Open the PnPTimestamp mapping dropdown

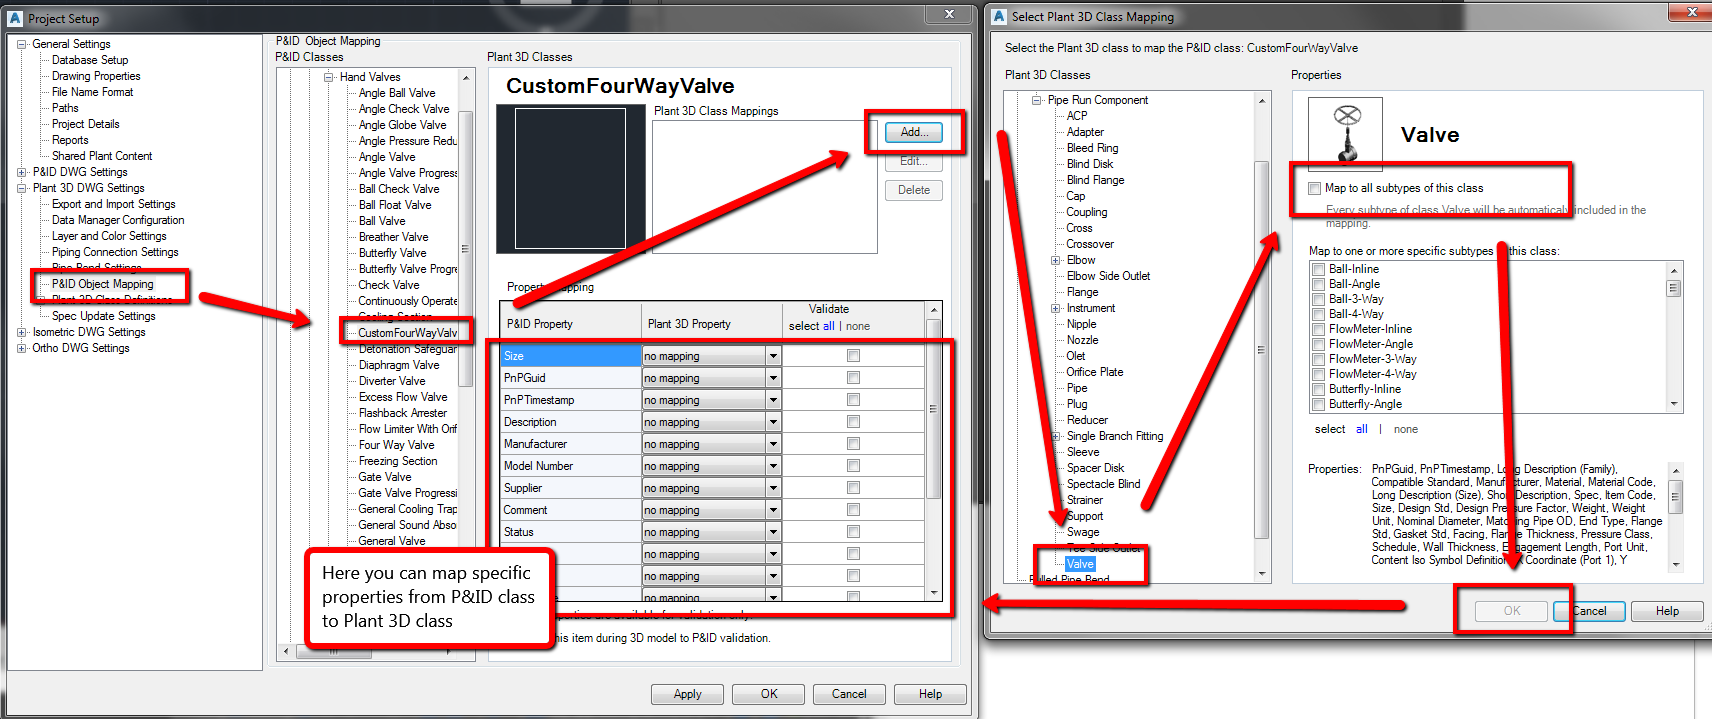tap(773, 400)
